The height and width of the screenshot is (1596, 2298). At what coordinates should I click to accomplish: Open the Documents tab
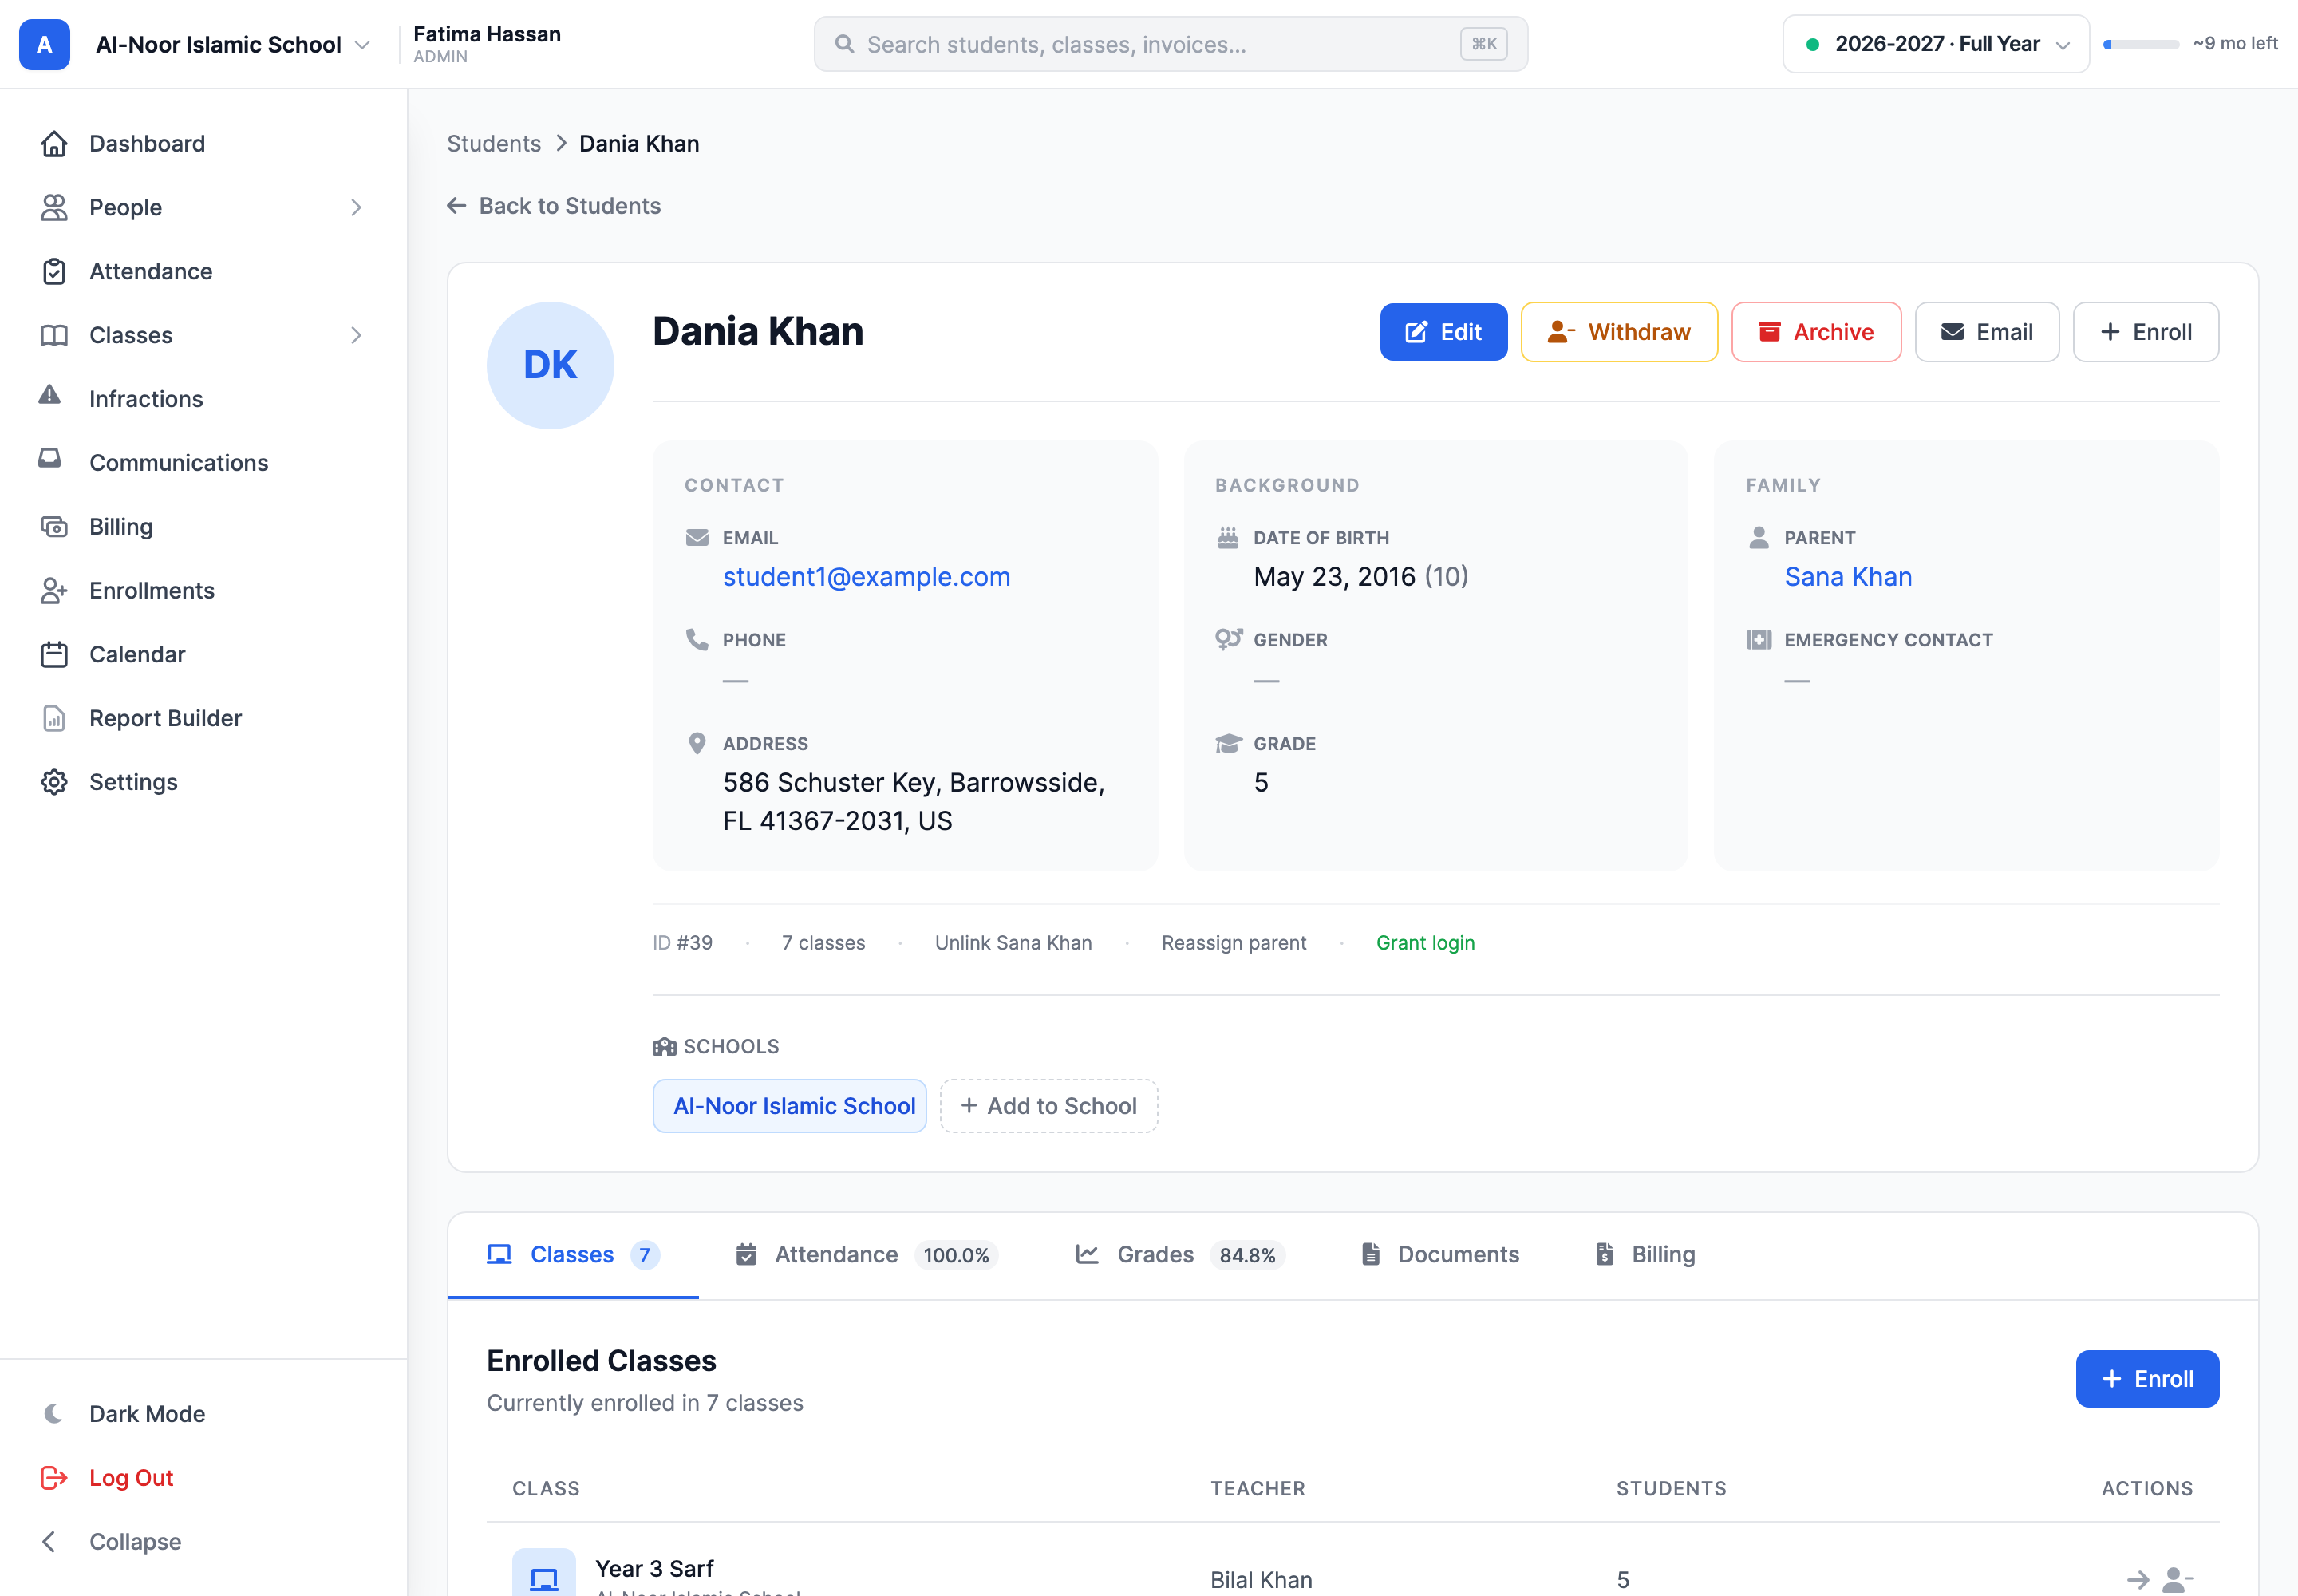[1440, 1255]
